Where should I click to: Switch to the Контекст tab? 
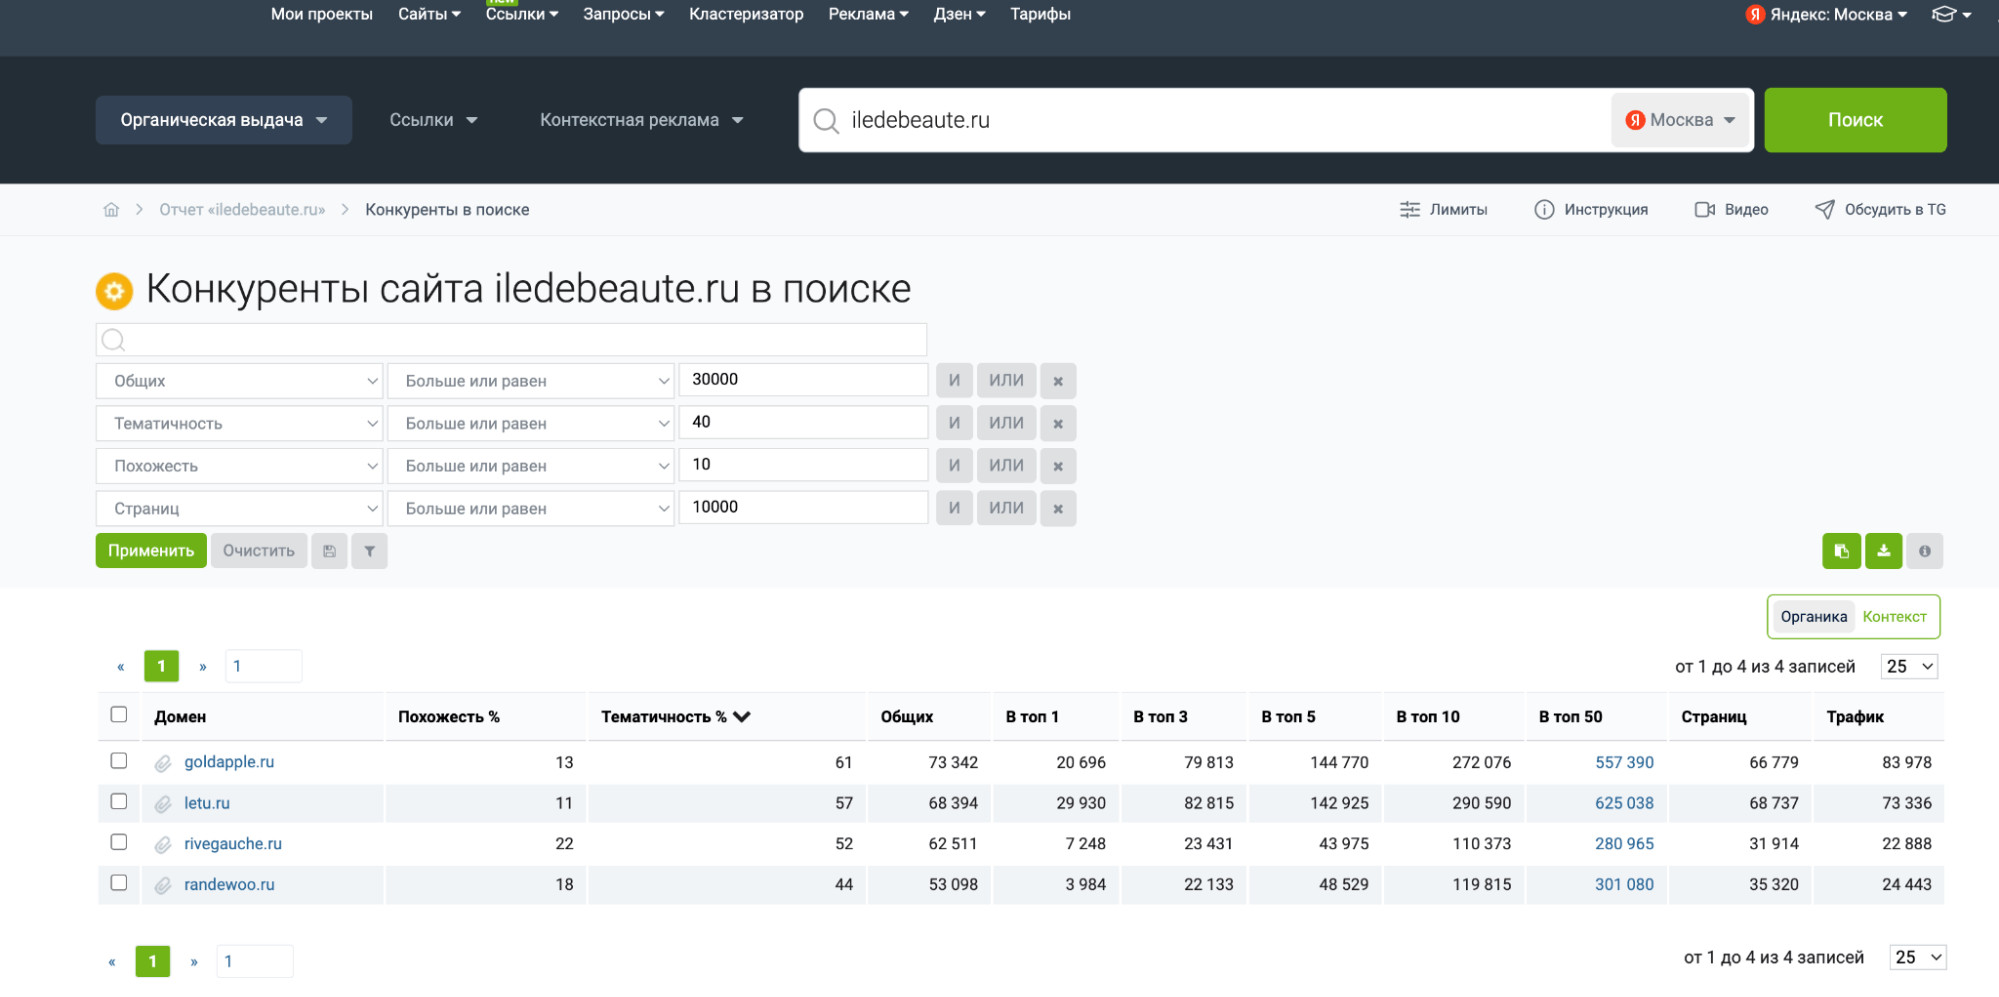coord(1894,617)
